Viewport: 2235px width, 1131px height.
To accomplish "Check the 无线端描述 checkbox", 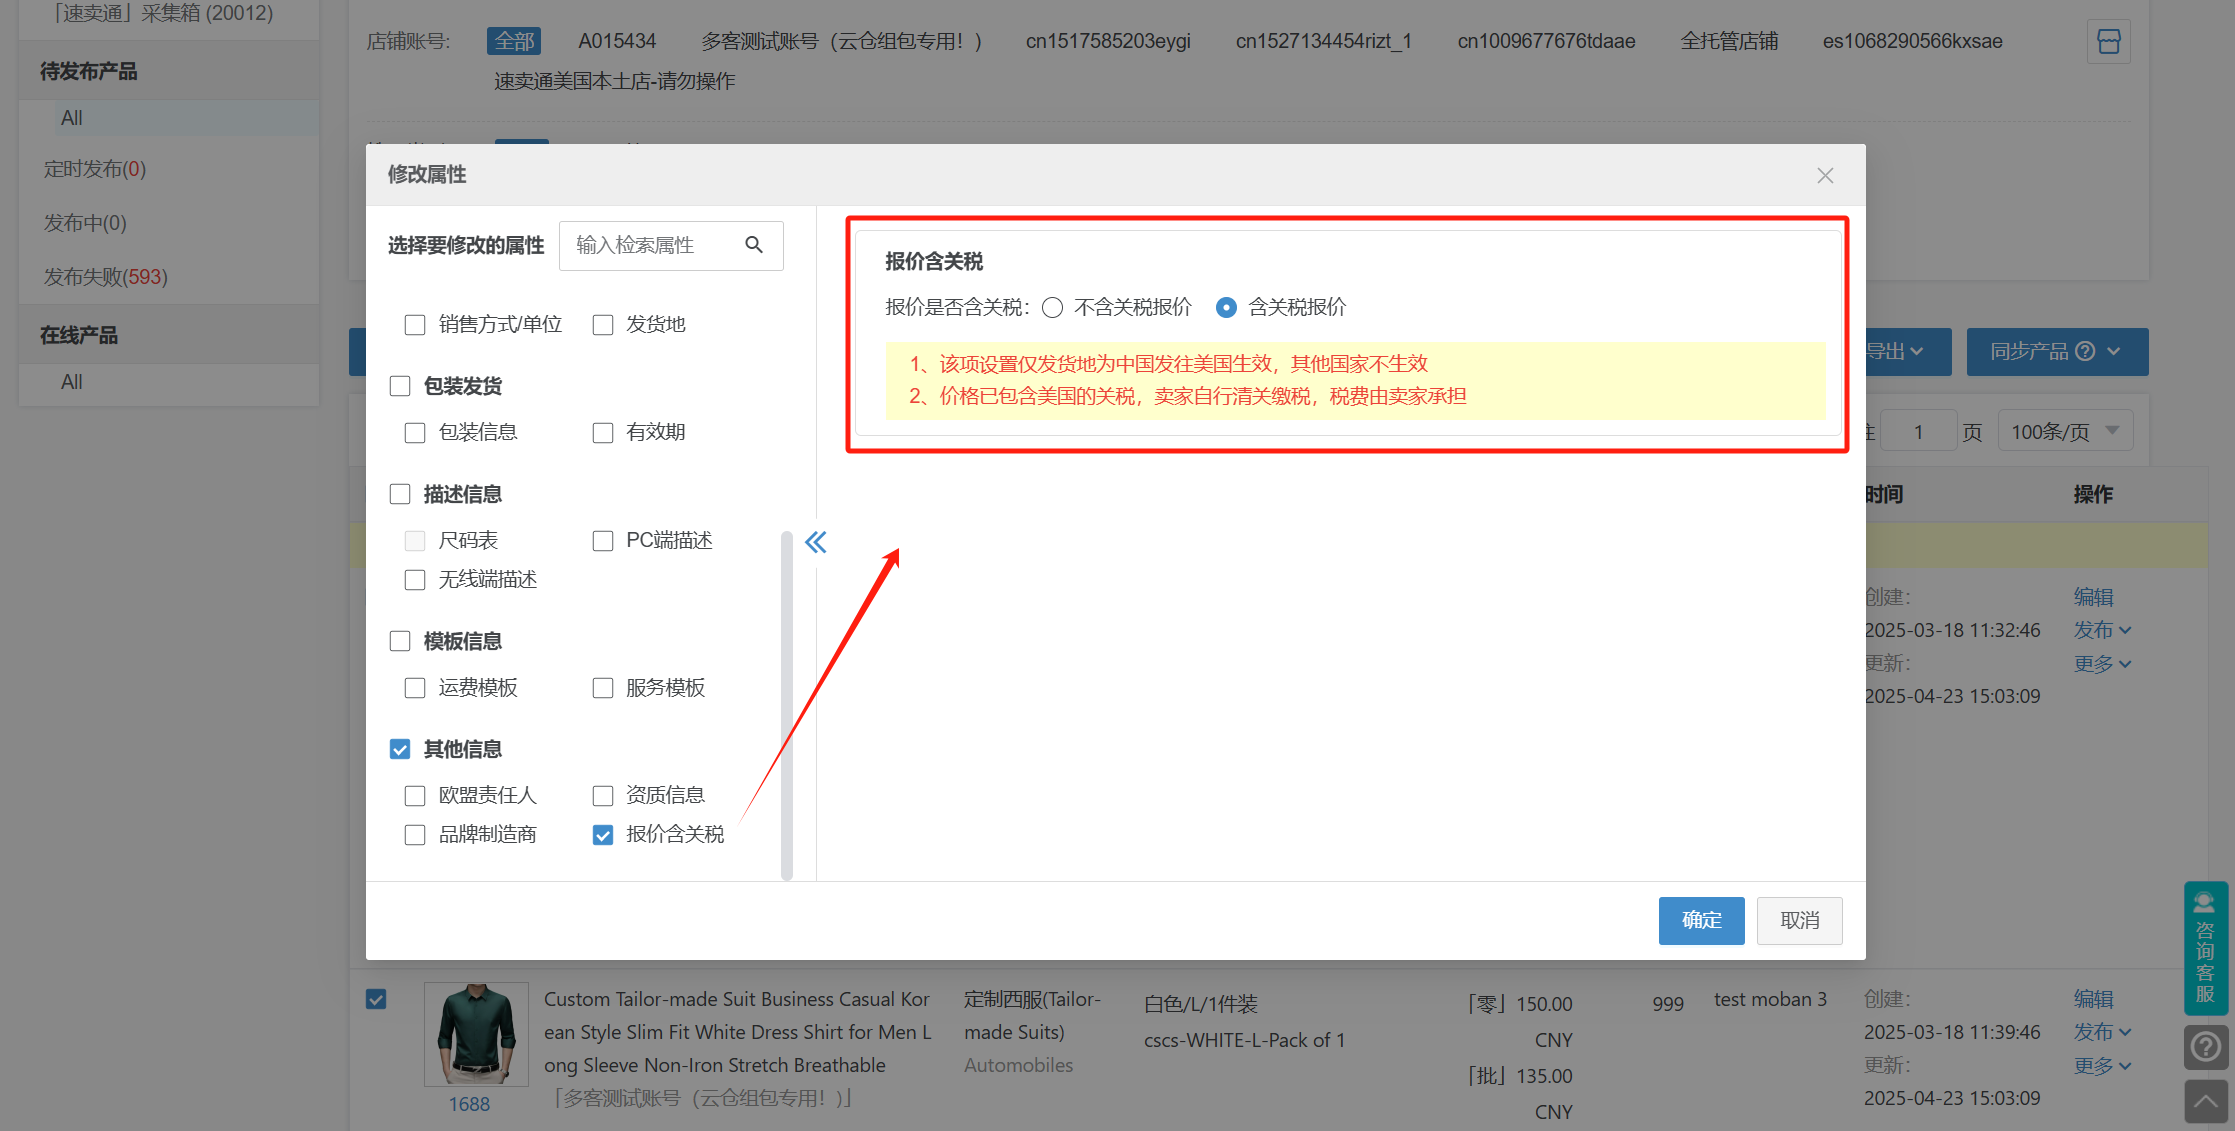I will click(x=415, y=580).
